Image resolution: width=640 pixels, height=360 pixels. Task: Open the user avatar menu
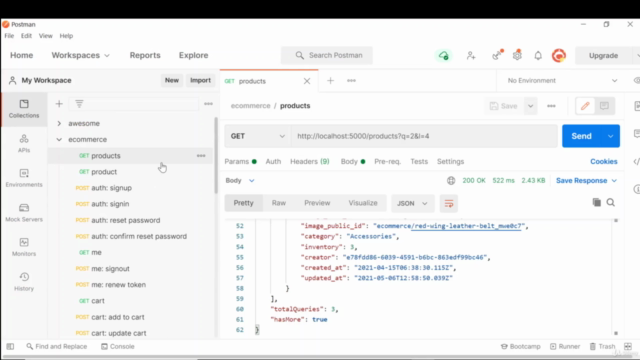click(x=559, y=55)
